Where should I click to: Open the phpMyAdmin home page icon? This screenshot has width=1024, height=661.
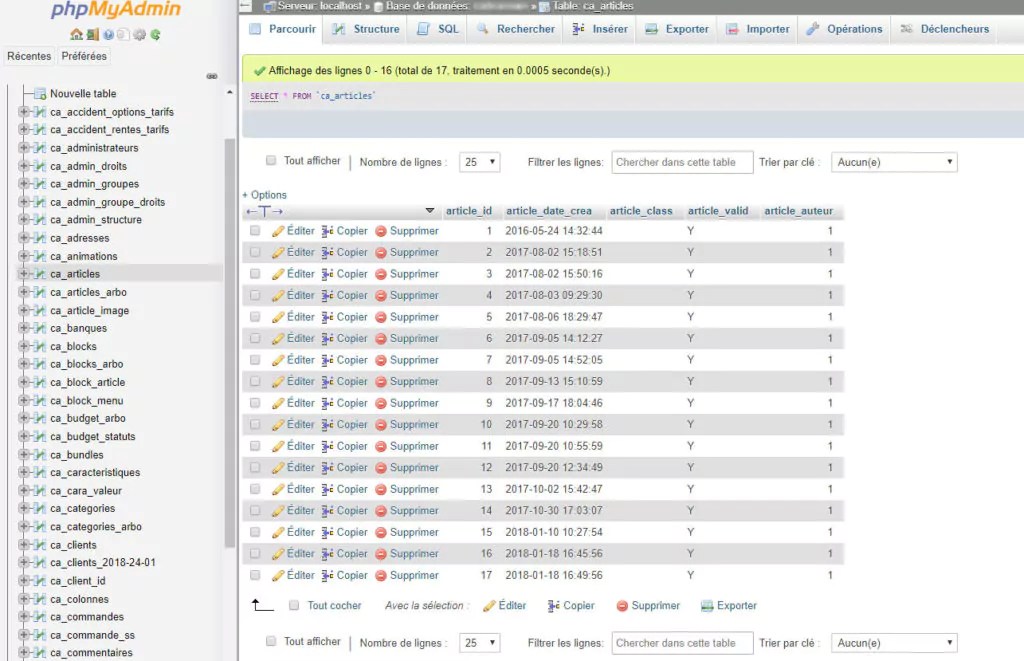76,34
